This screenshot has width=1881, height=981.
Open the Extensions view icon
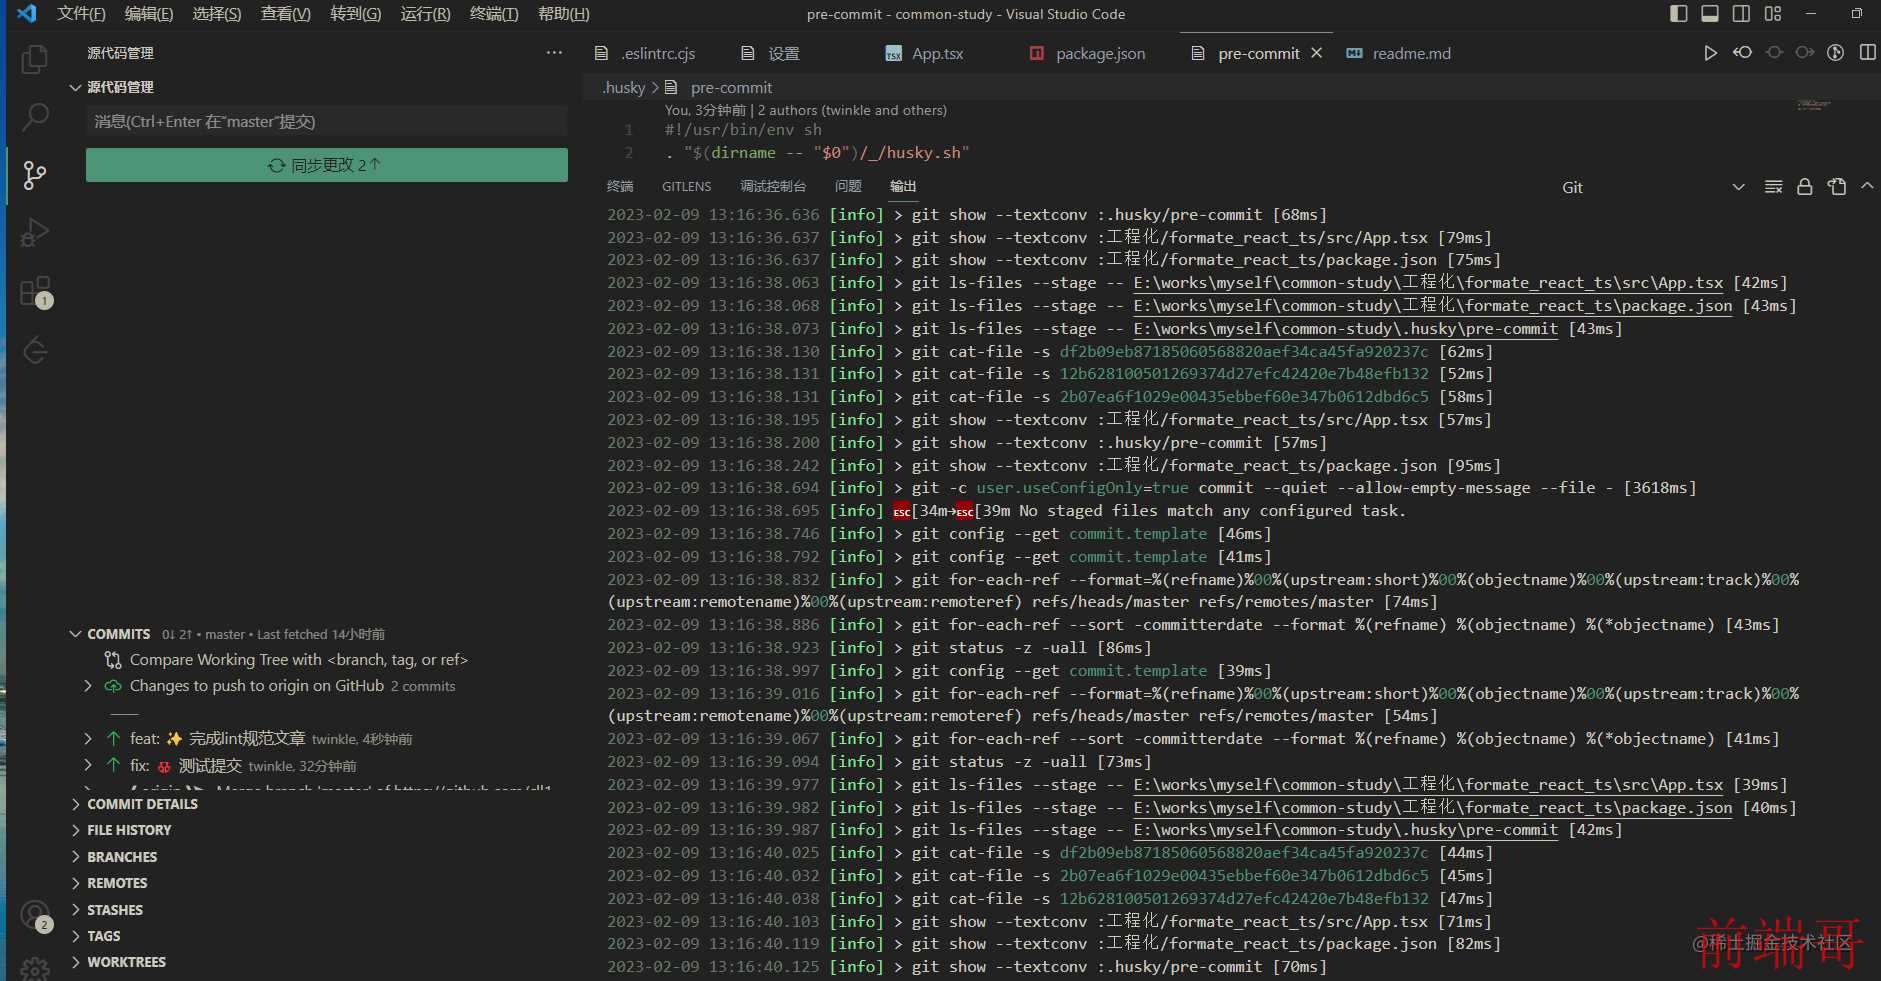pyautogui.click(x=35, y=292)
